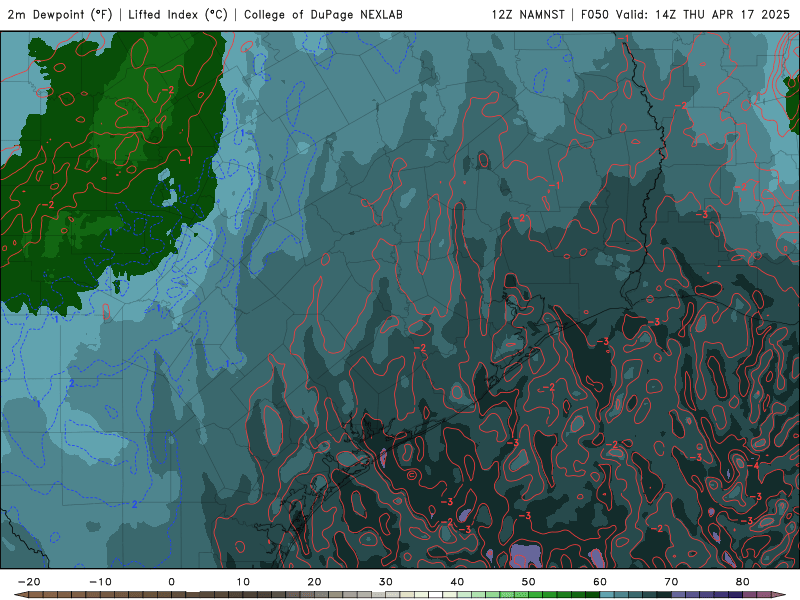This screenshot has width=800, height=600.
Task: Click the 40 color scale label
Action: 457,582
